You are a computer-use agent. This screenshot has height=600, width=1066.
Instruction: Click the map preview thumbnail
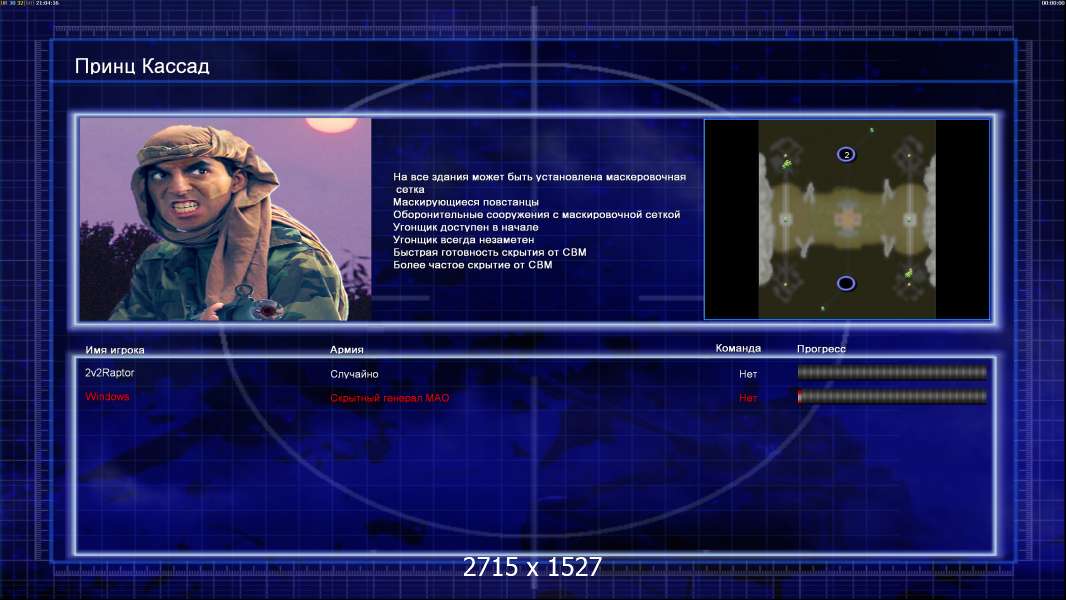point(847,219)
